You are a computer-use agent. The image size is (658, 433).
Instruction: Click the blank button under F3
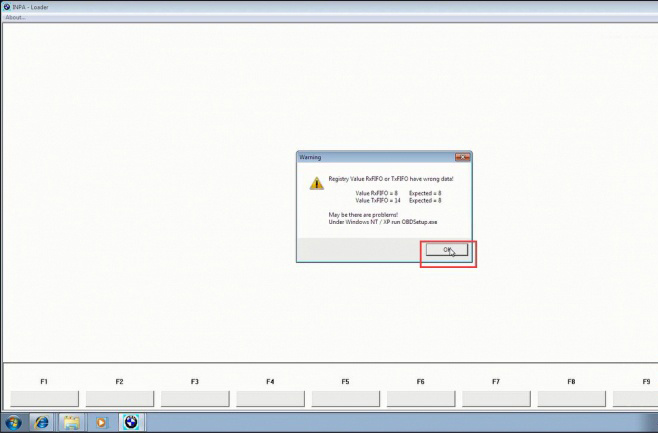coord(195,399)
